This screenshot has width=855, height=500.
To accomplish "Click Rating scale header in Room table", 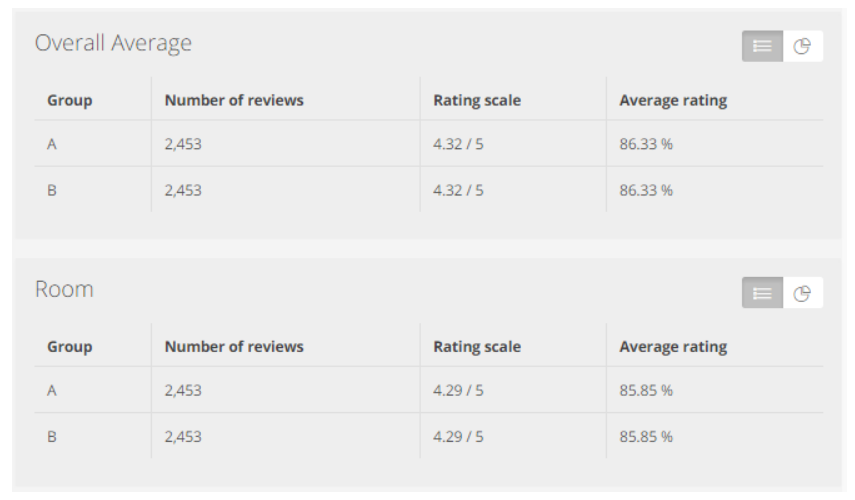I will [x=477, y=347].
